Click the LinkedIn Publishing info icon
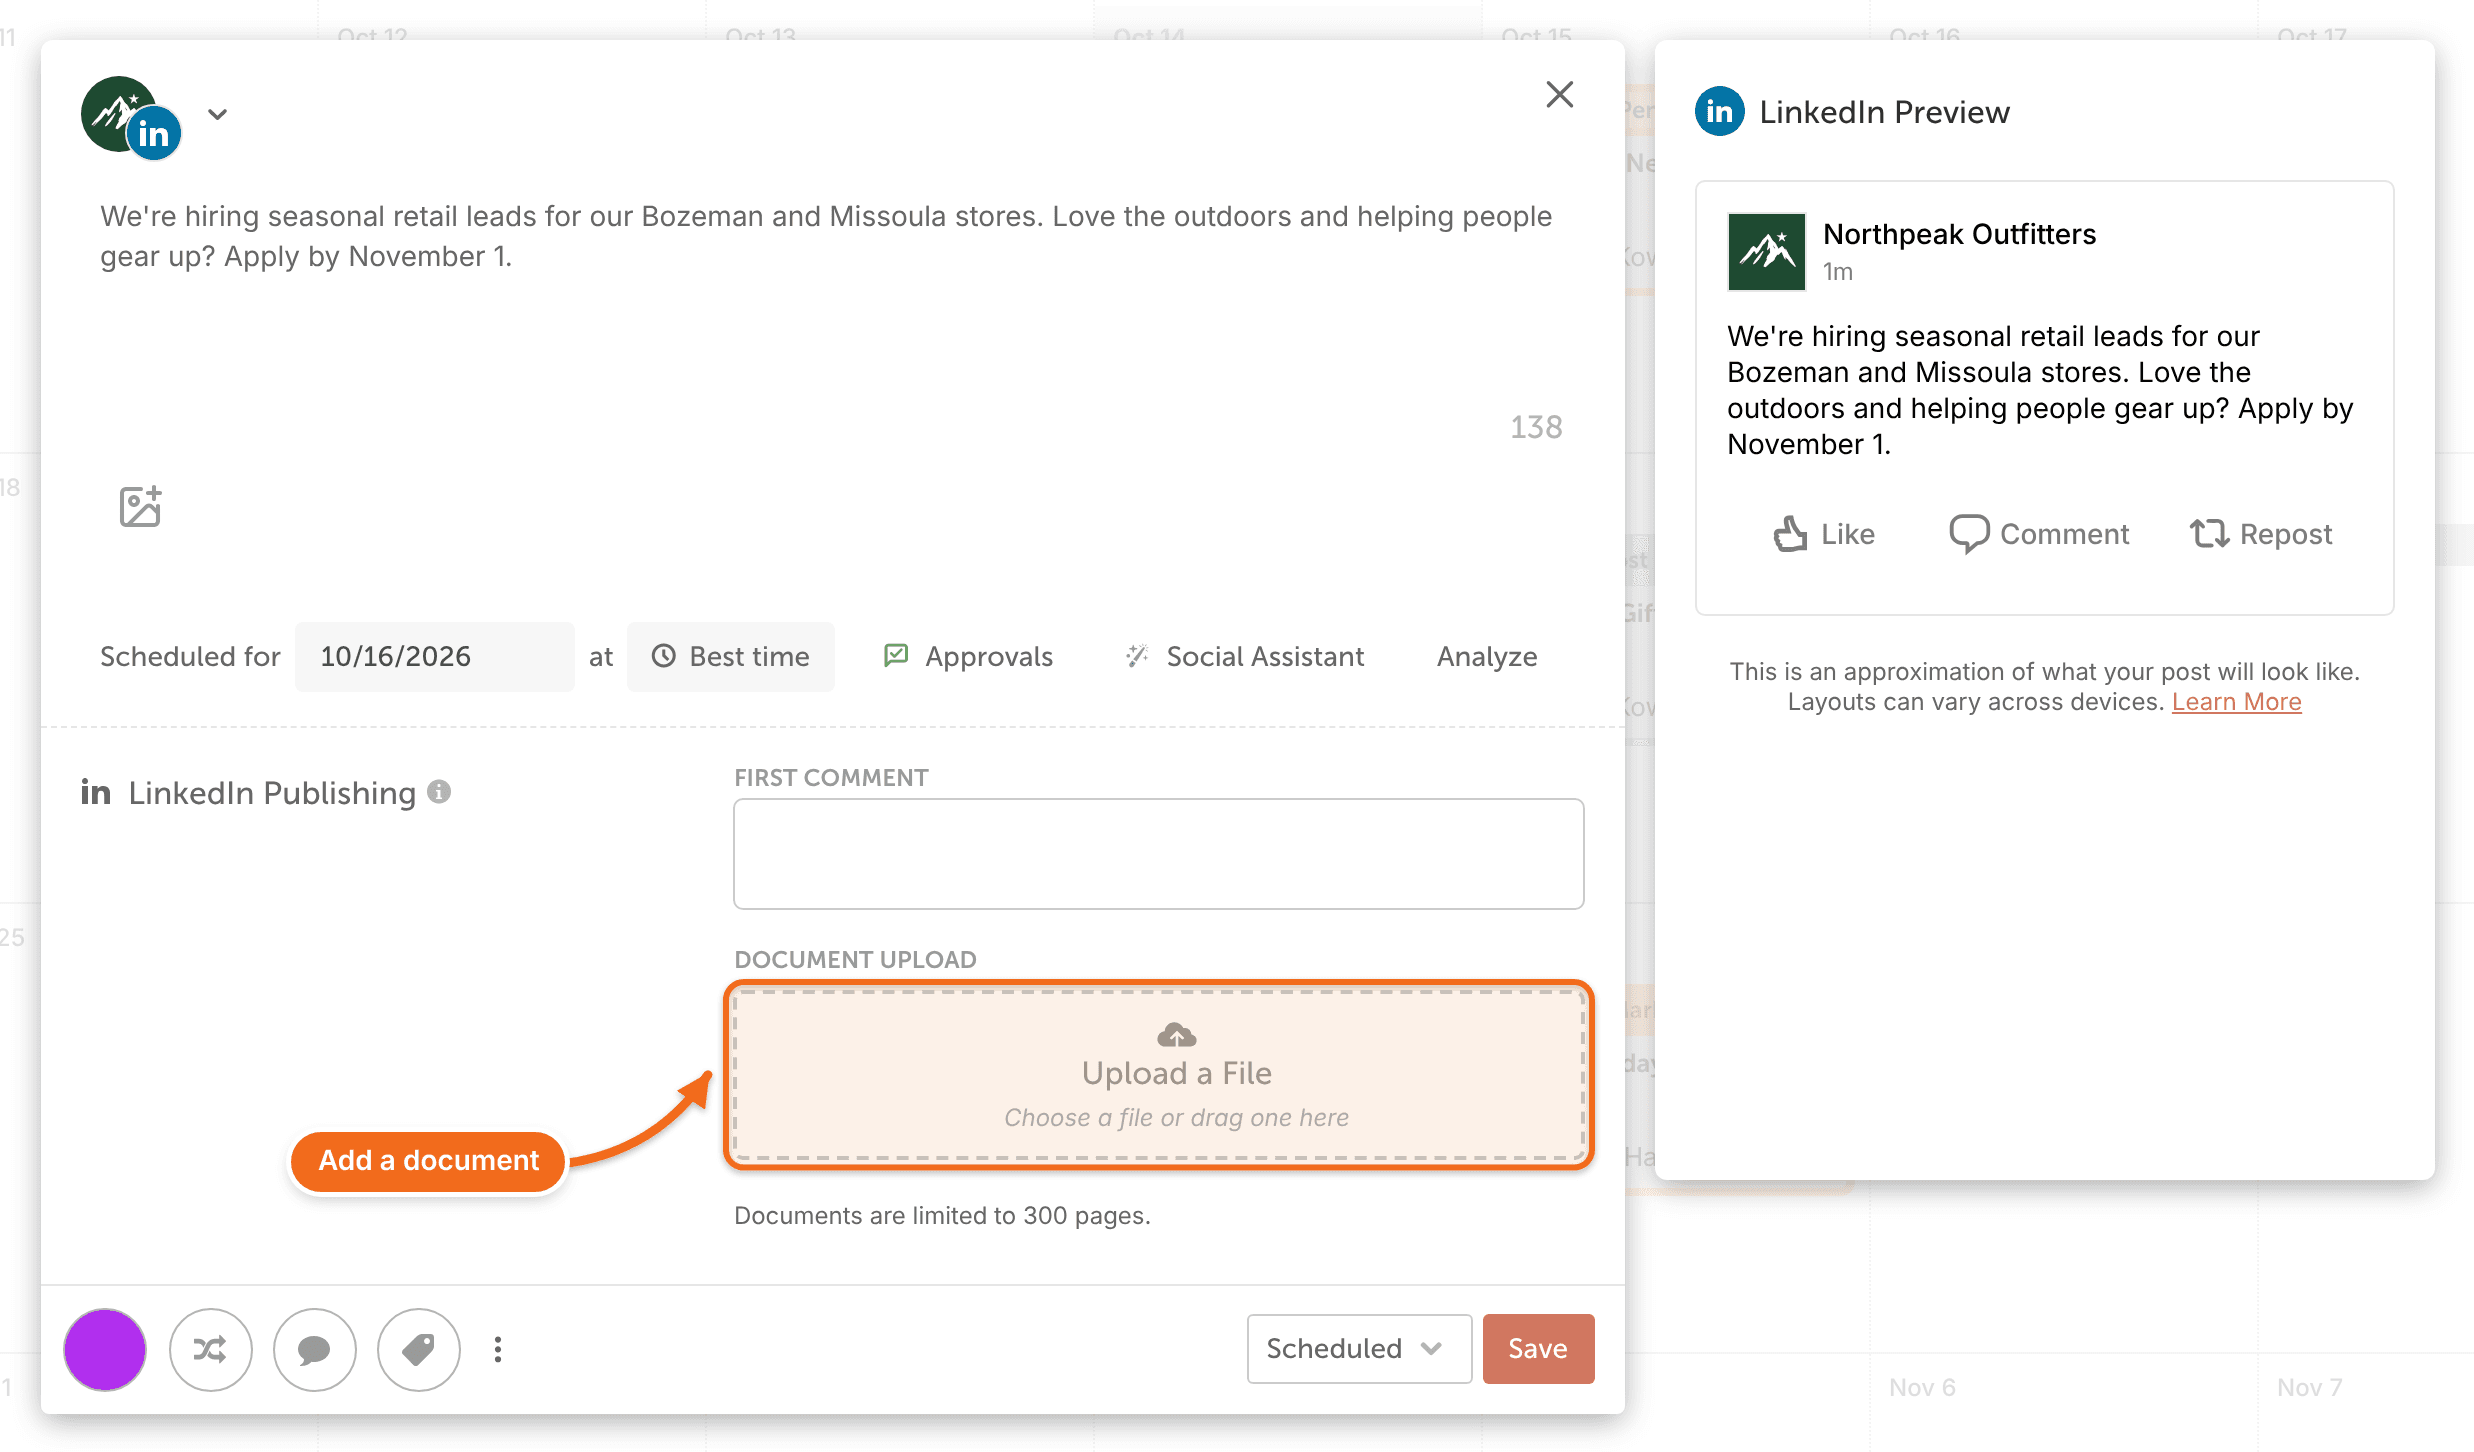The width and height of the screenshot is (2474, 1452). [x=439, y=792]
